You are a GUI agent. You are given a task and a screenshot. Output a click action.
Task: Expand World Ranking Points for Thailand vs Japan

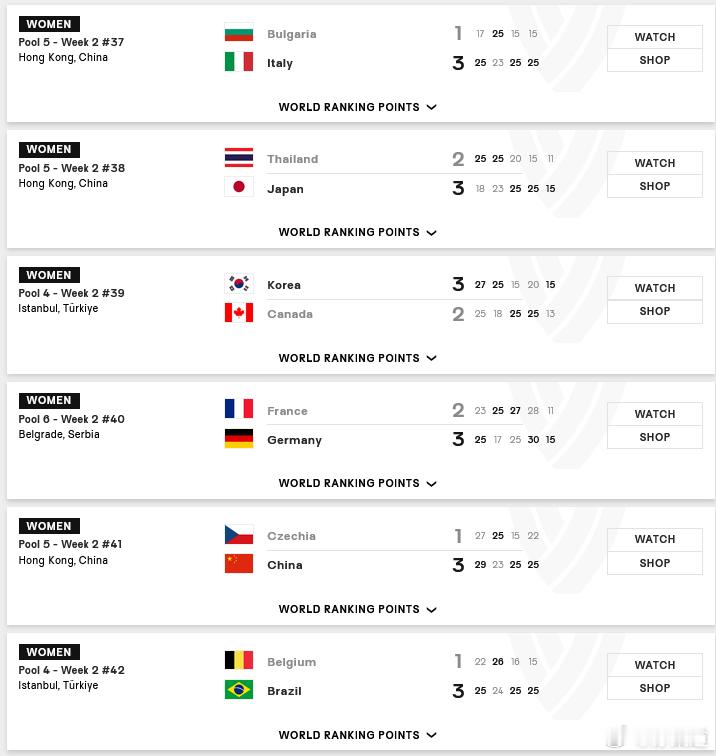click(x=357, y=232)
